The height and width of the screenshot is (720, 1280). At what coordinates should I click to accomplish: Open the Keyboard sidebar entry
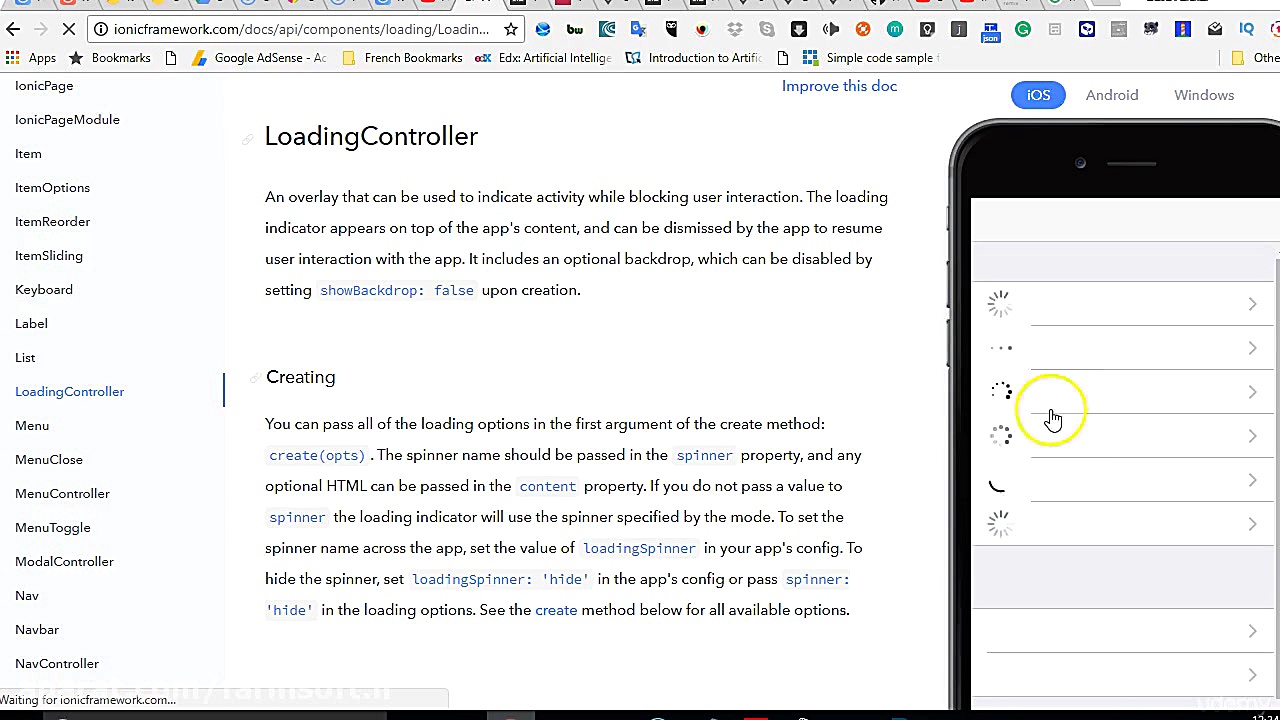[x=44, y=290]
